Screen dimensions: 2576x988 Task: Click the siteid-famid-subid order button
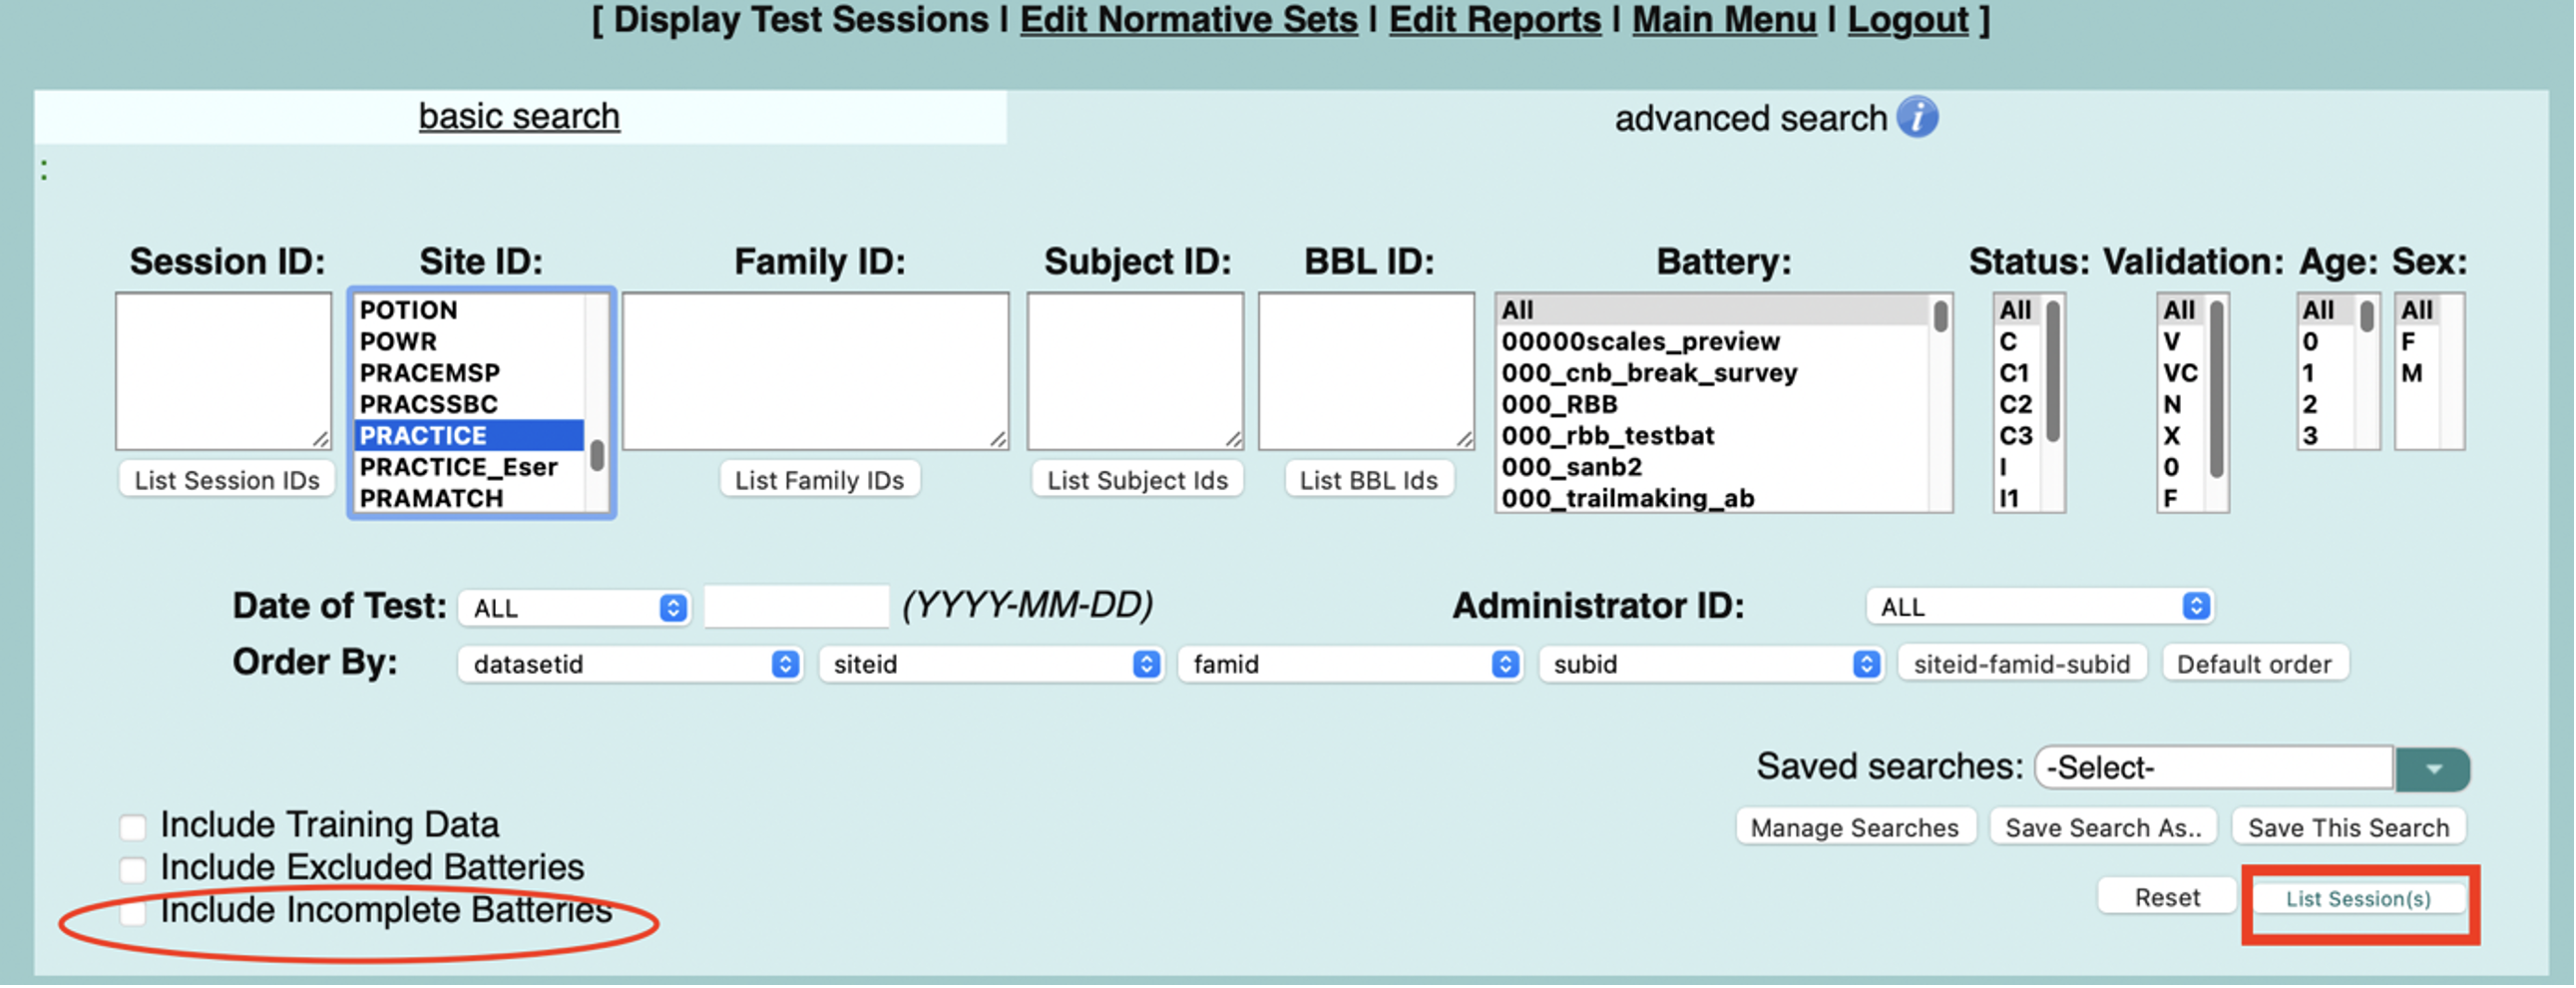[2023, 665]
